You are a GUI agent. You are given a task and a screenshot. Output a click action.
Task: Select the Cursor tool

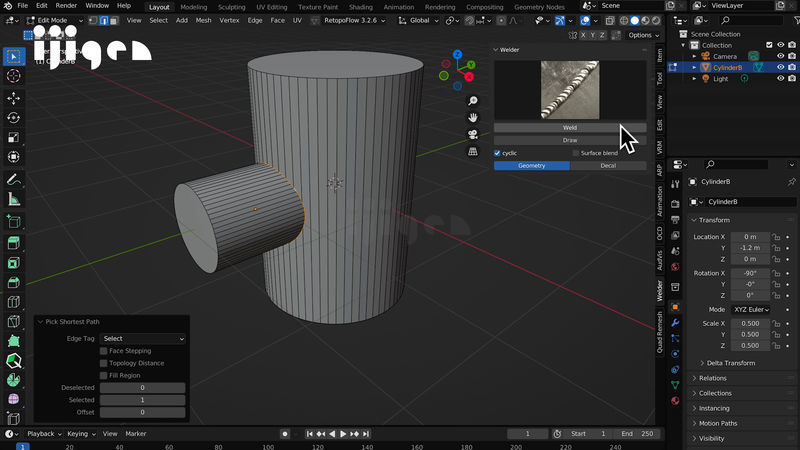coord(13,76)
